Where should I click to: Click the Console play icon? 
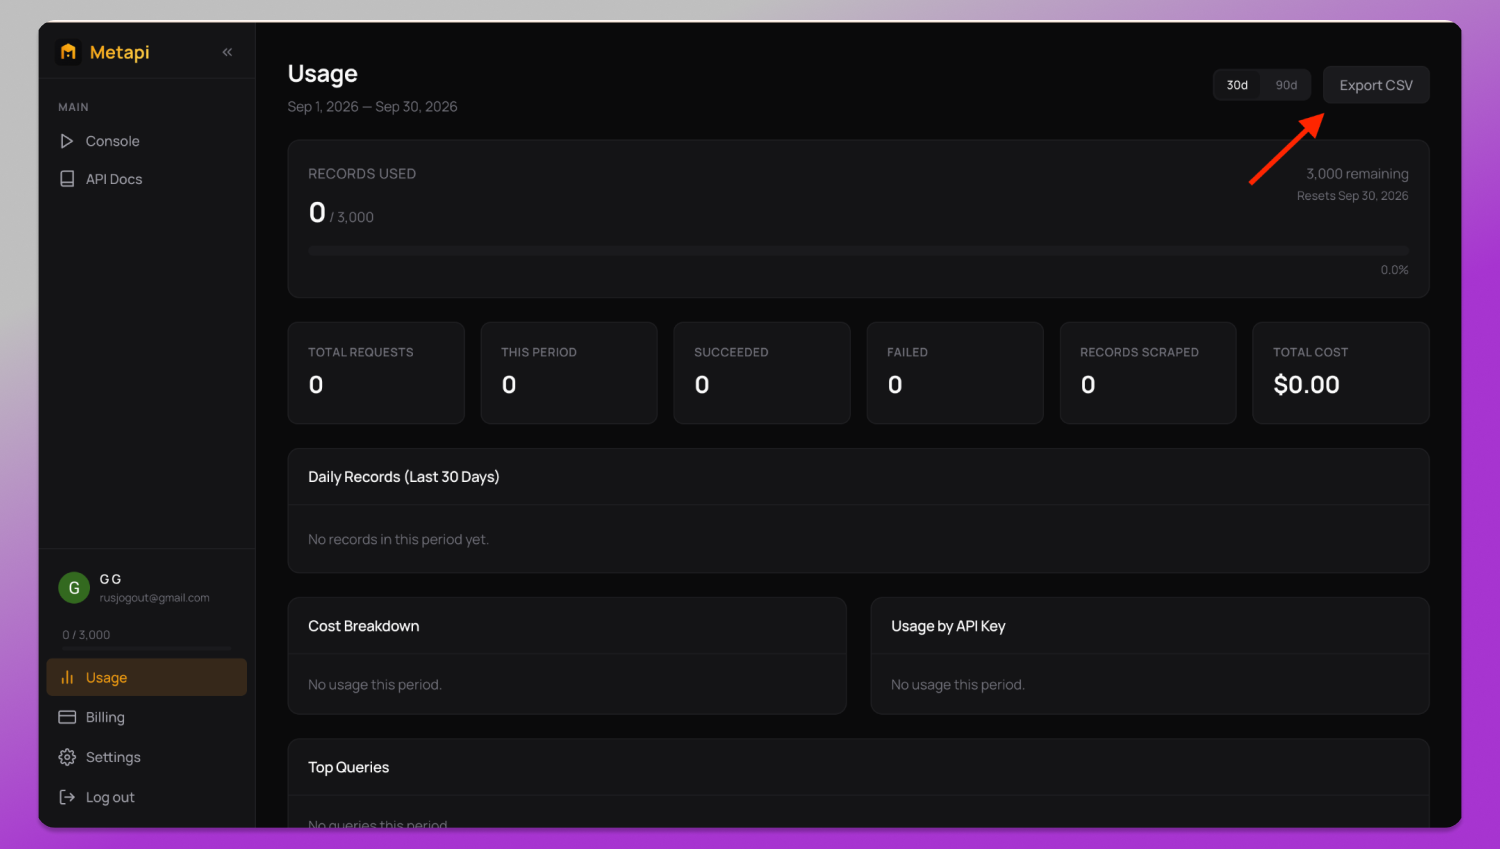pyautogui.click(x=67, y=141)
